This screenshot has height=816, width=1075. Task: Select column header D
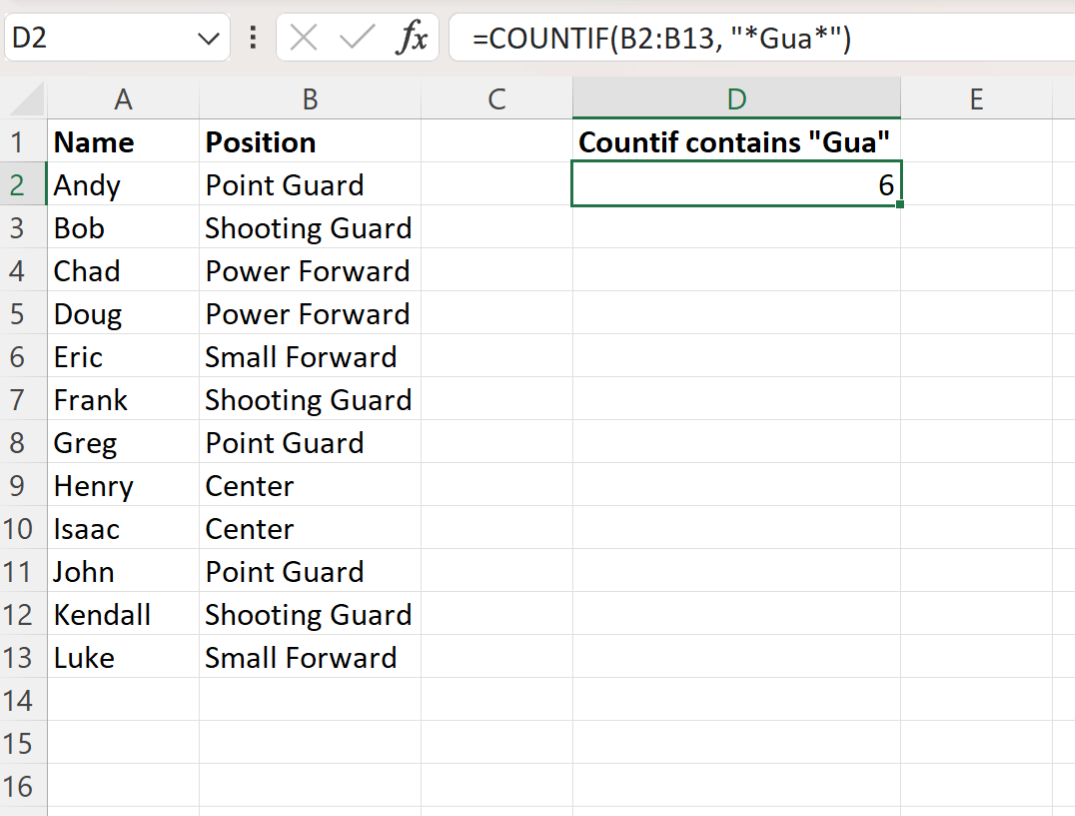pyautogui.click(x=736, y=98)
